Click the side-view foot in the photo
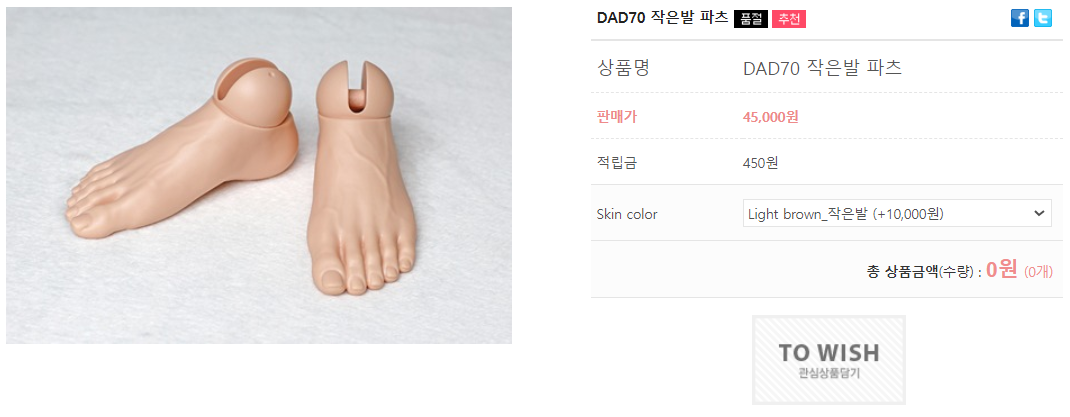1070x417 pixels. pos(184,147)
